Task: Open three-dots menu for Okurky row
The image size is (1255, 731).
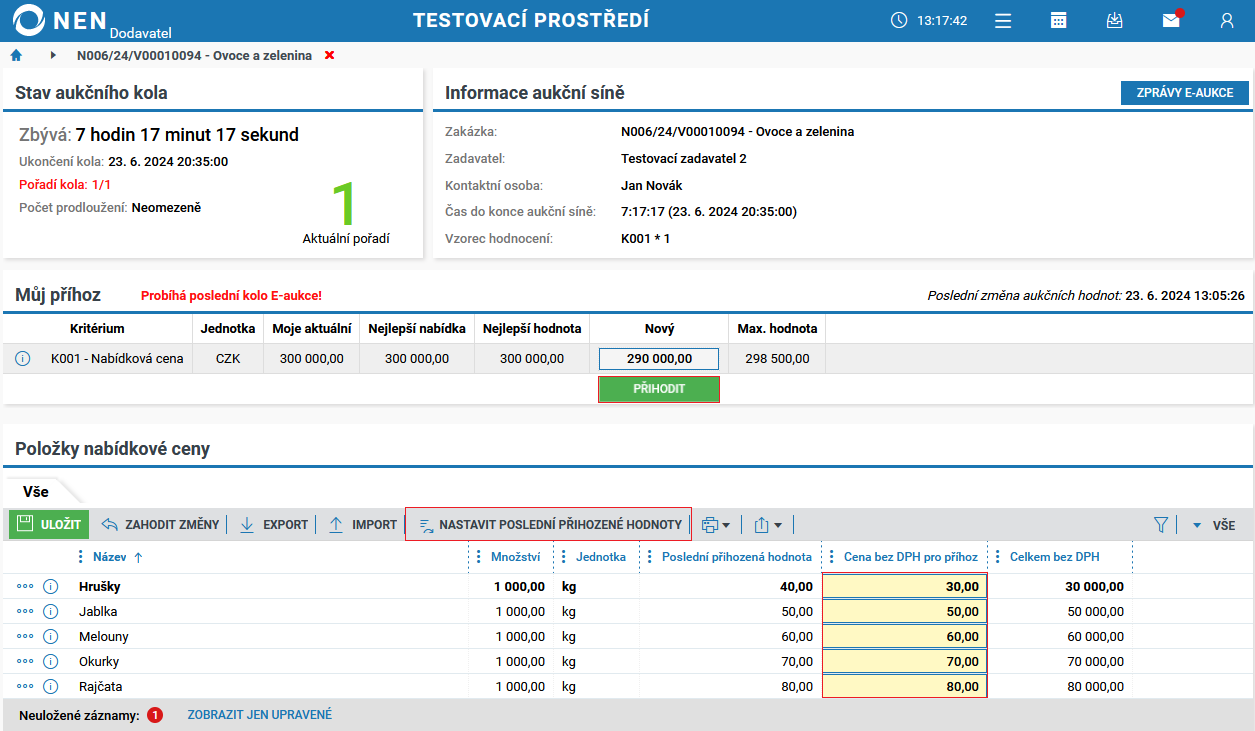Action: pos(25,661)
